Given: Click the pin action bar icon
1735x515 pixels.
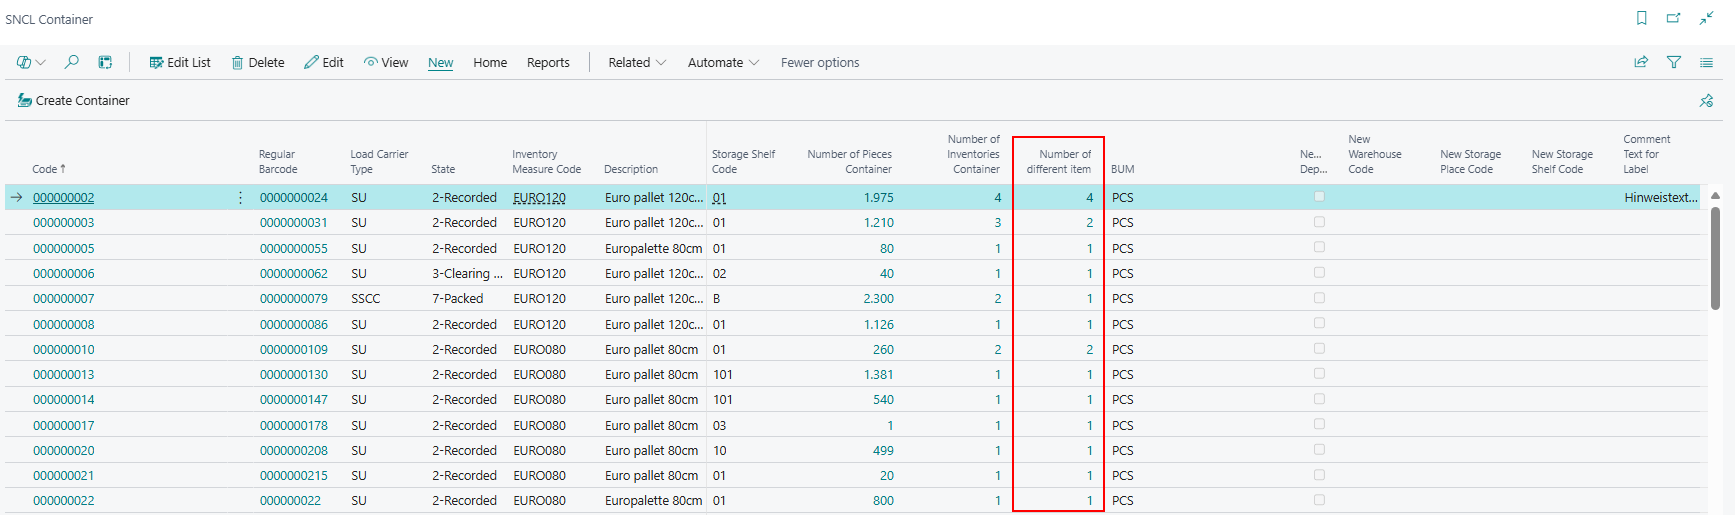Looking at the screenshot, I should 1706,100.
